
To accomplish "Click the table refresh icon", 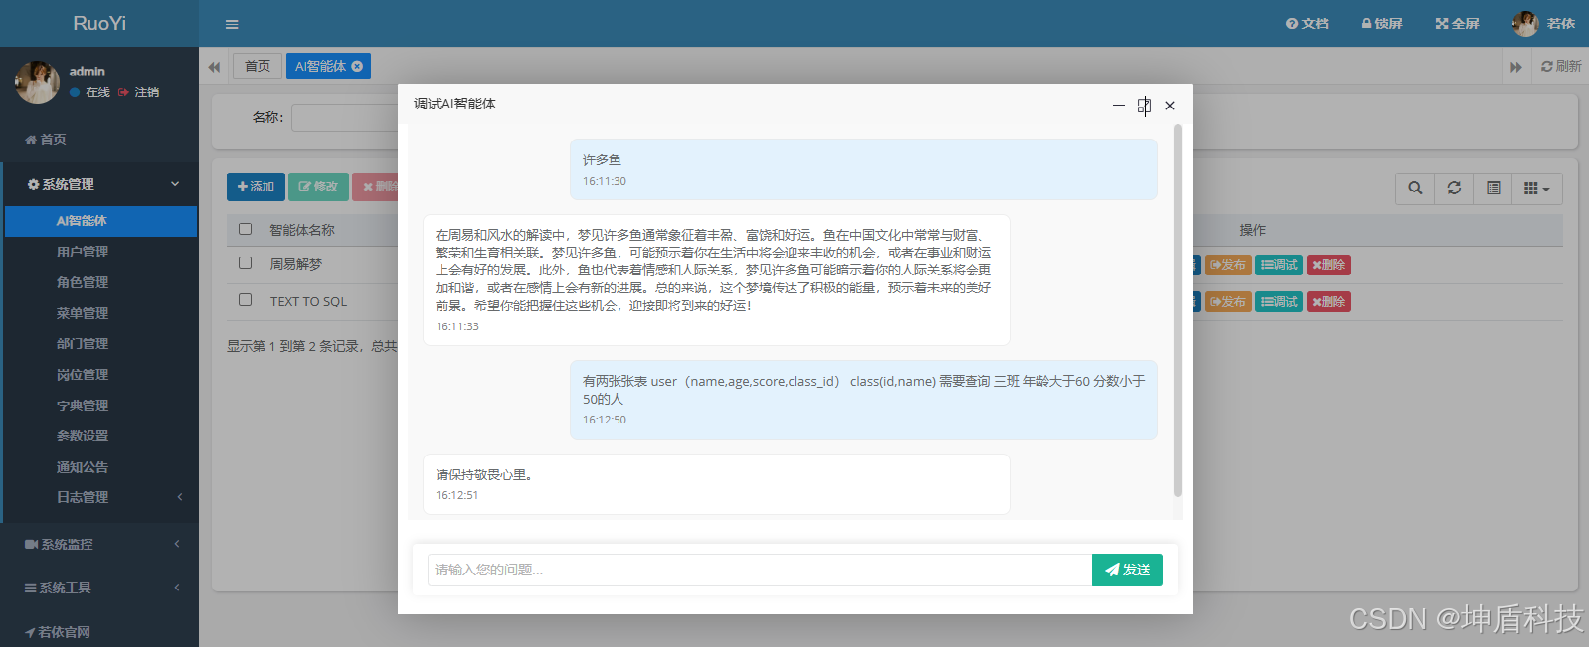I will pyautogui.click(x=1454, y=188).
